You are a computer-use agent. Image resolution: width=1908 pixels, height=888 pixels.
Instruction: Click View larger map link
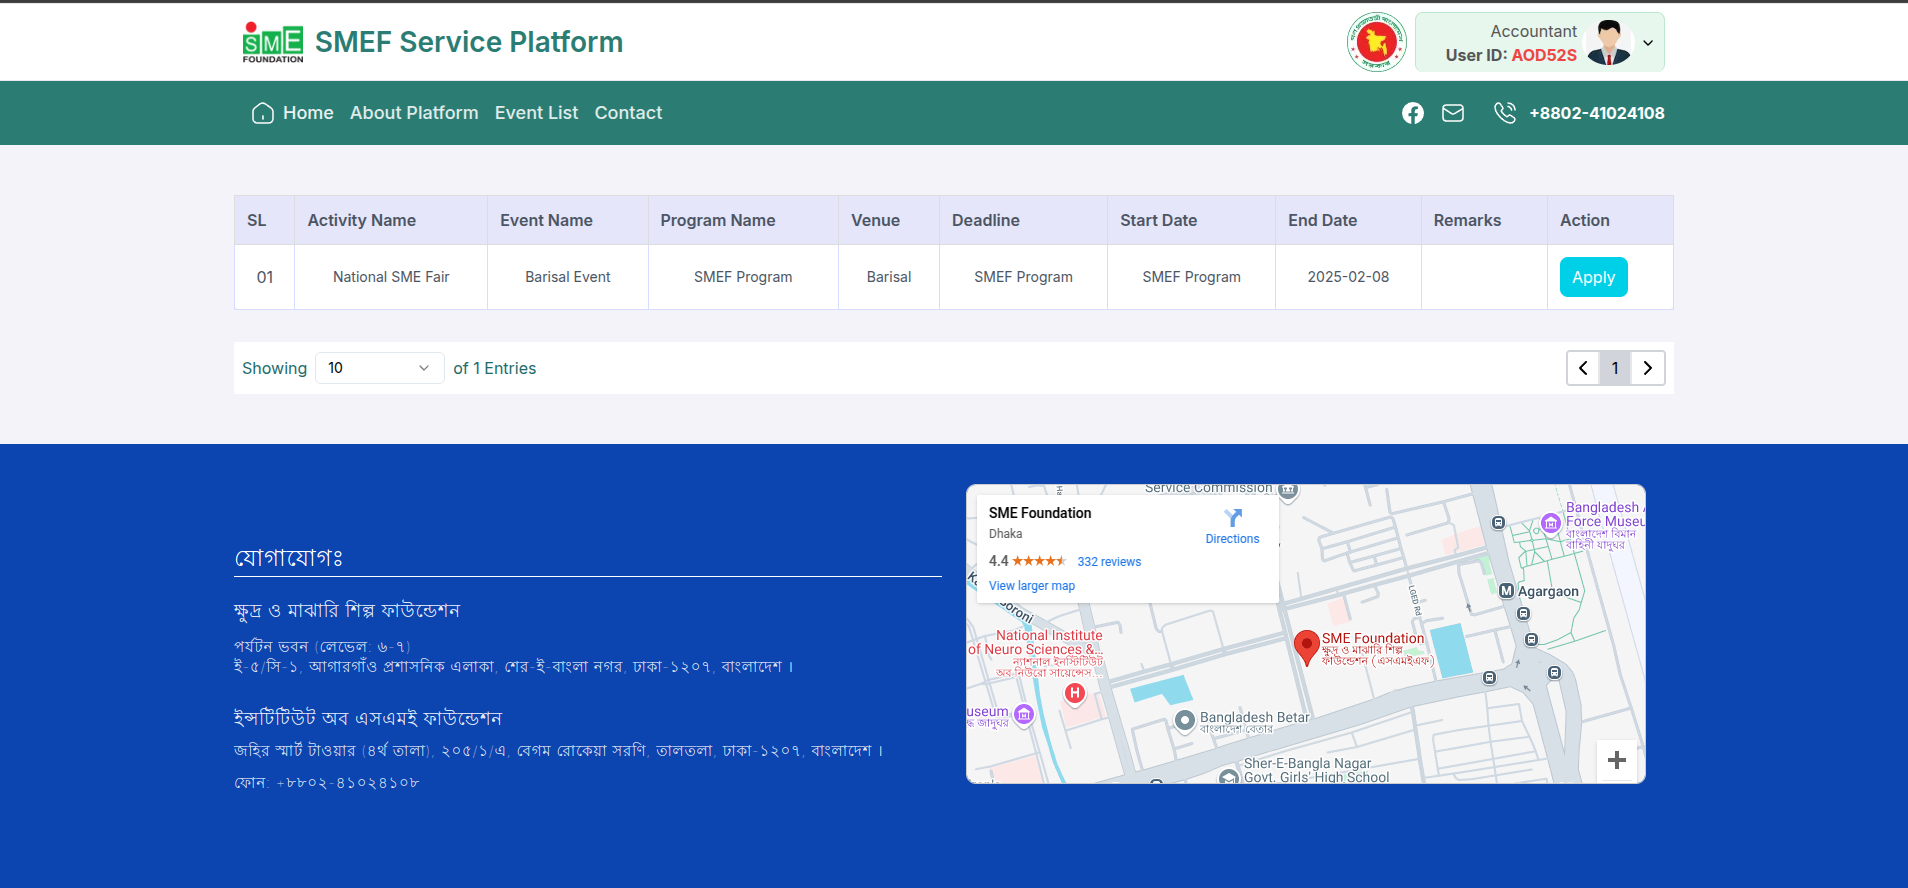click(1032, 586)
